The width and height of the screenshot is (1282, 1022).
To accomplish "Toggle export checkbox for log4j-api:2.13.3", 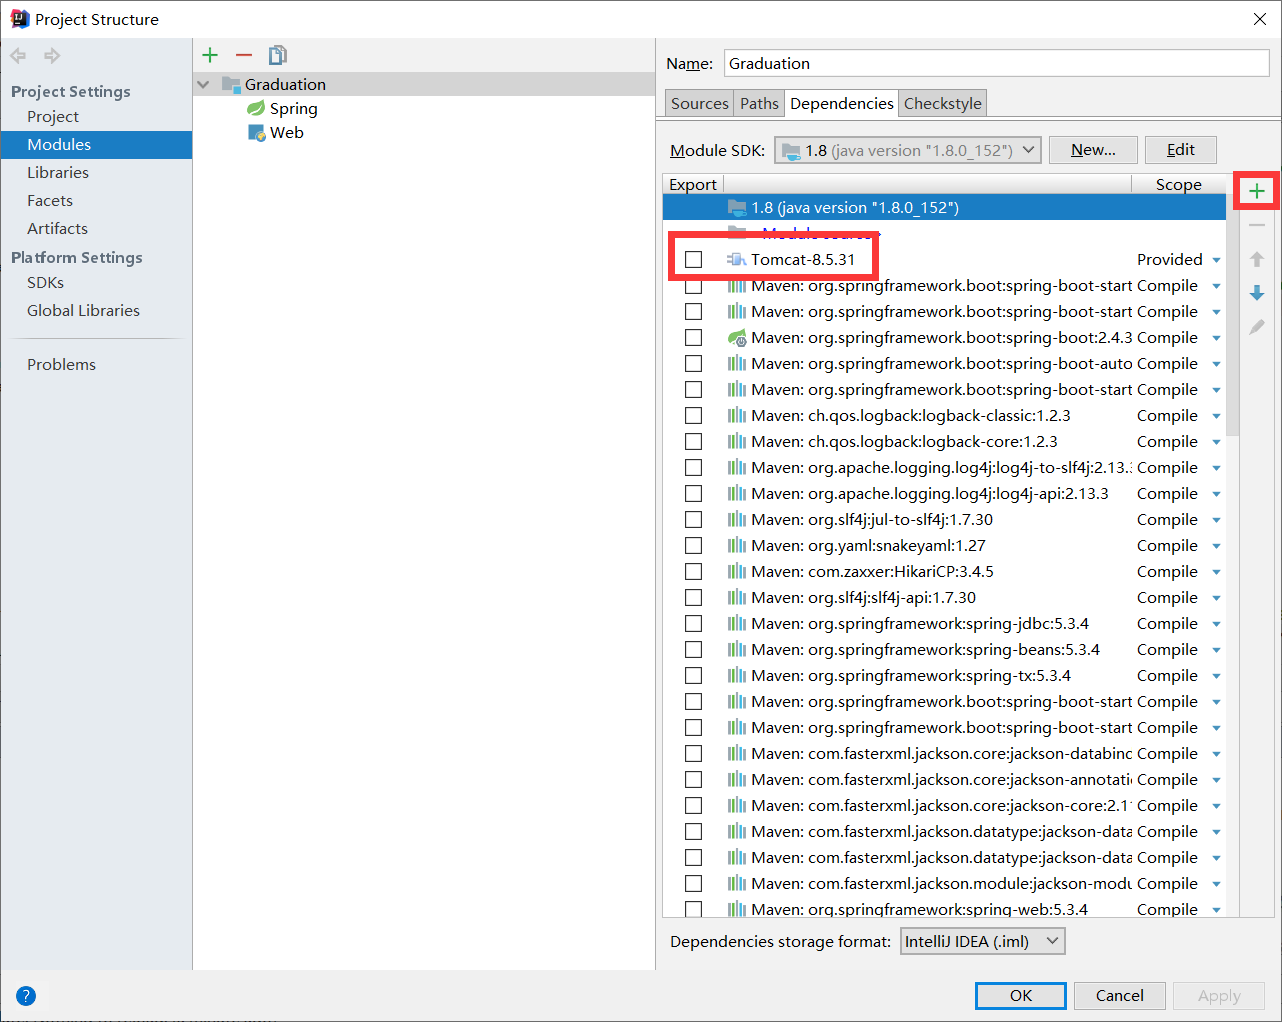I will [x=693, y=493].
